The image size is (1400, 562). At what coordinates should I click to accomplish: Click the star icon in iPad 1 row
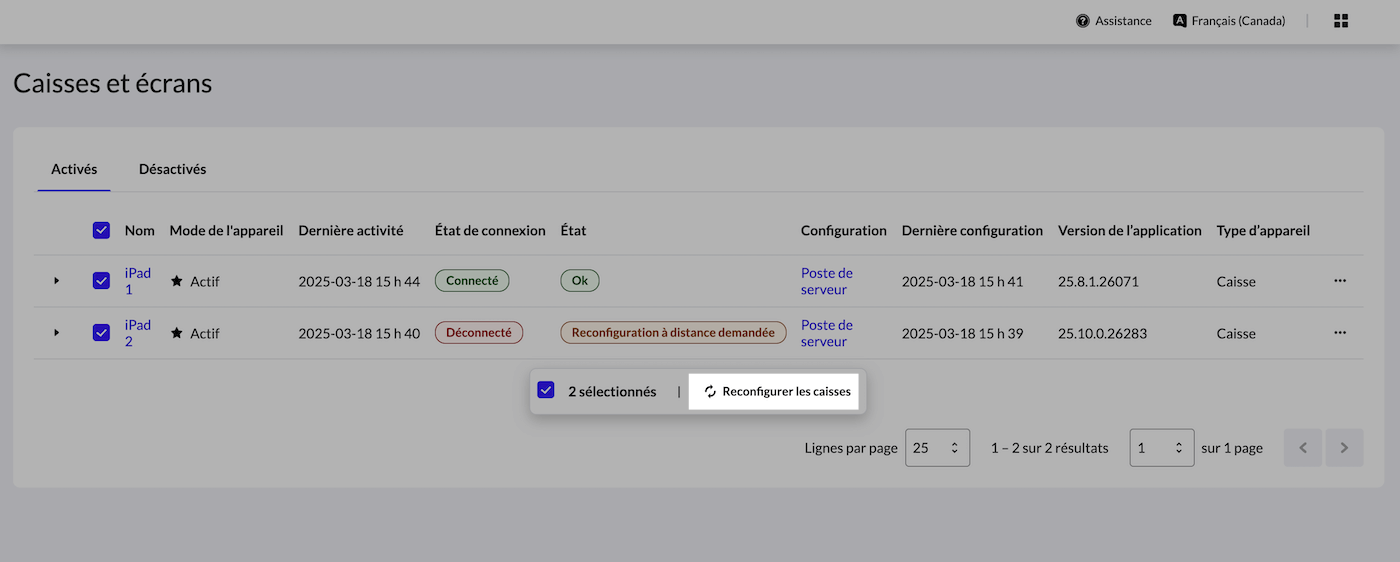coord(177,281)
